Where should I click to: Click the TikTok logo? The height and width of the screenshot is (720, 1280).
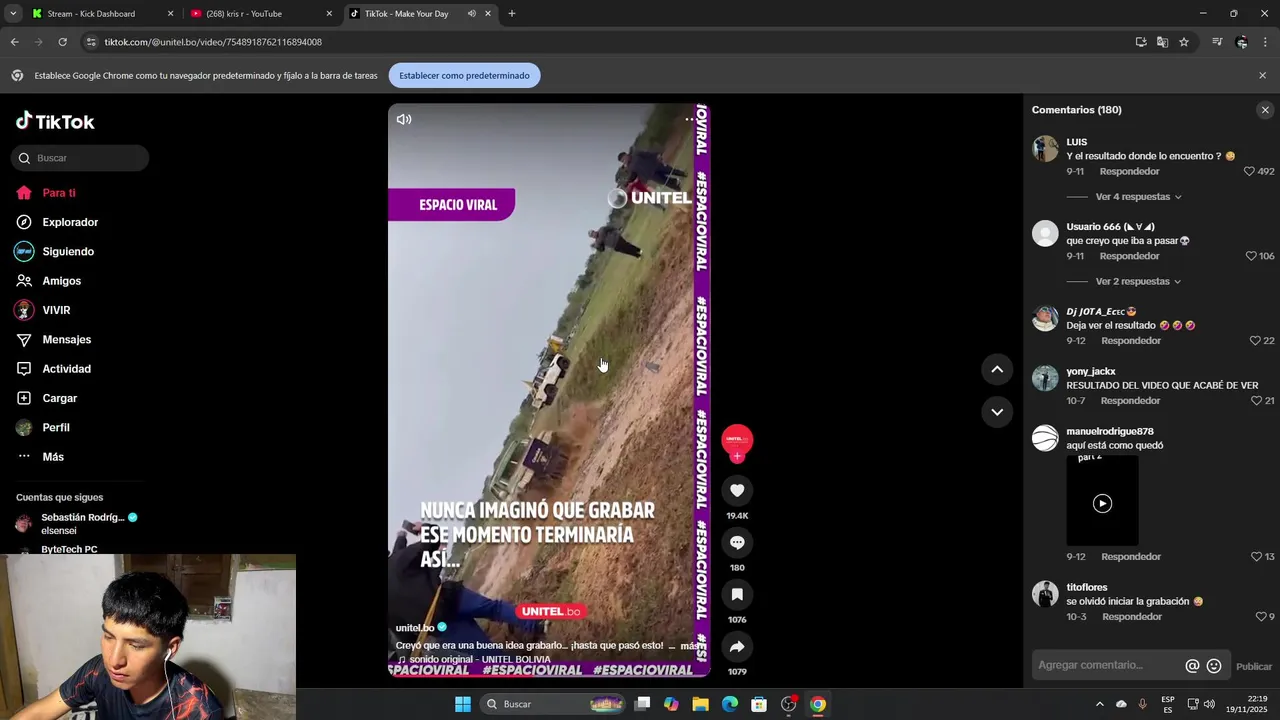coord(55,121)
